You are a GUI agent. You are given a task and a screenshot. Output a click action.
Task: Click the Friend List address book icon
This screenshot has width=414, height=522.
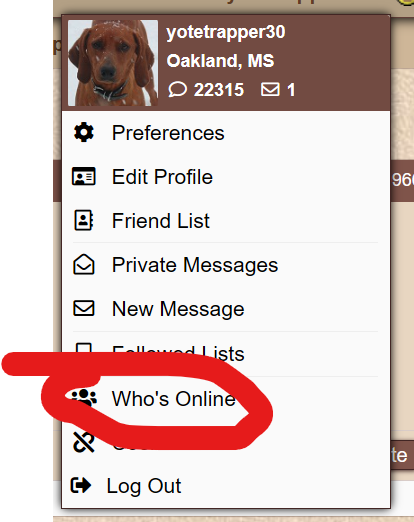tap(83, 220)
